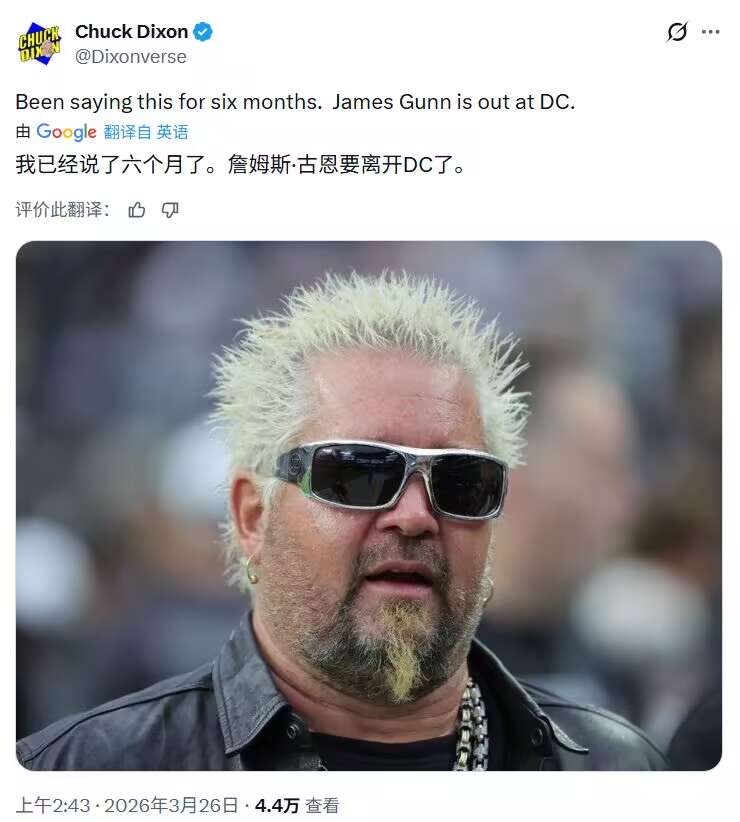
Task: Select the Chinese translated tweet text
Action: pyautogui.click(x=240, y=165)
